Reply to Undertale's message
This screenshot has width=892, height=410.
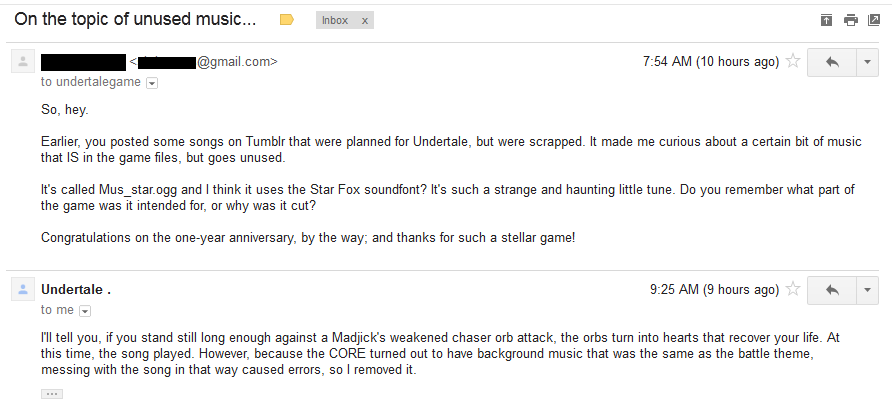(x=831, y=290)
